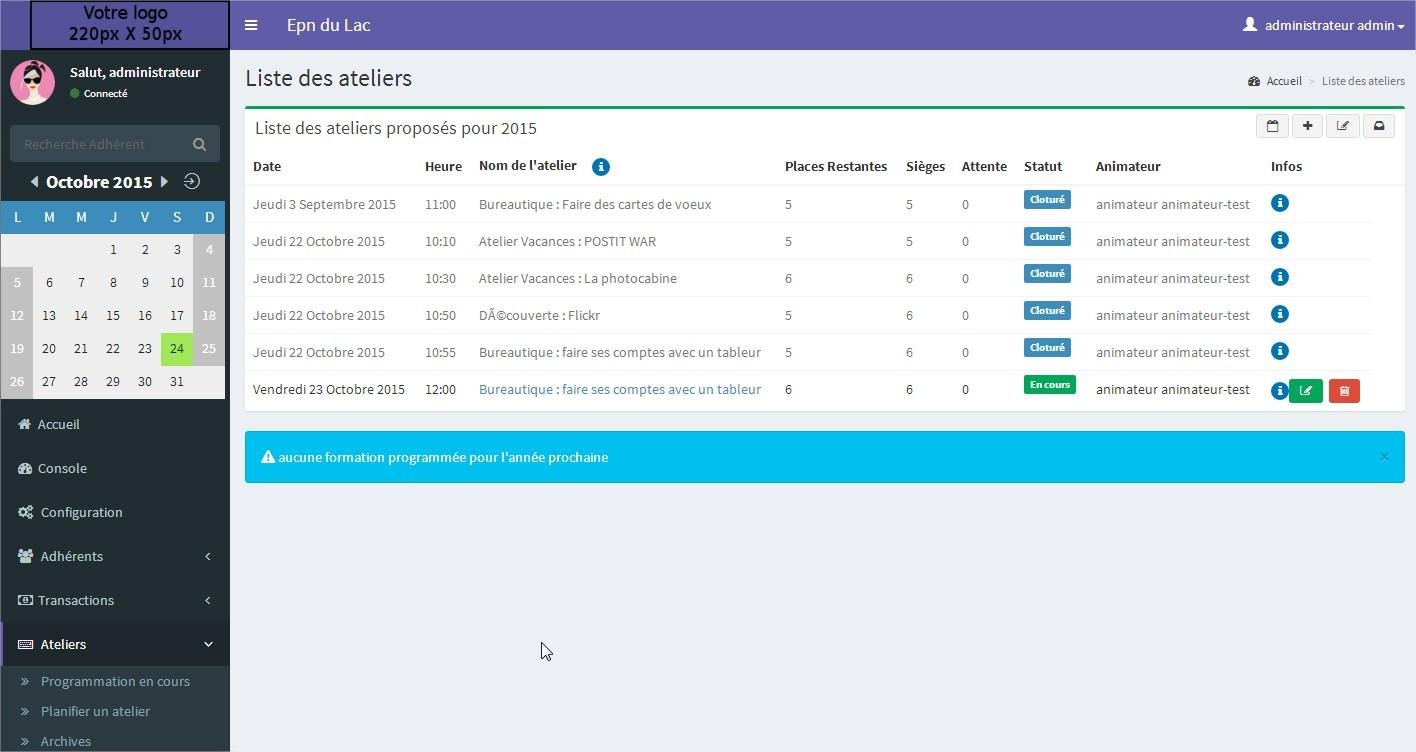Toggle the sidebar with the hamburger icon
1416x752 pixels.
tap(251, 25)
